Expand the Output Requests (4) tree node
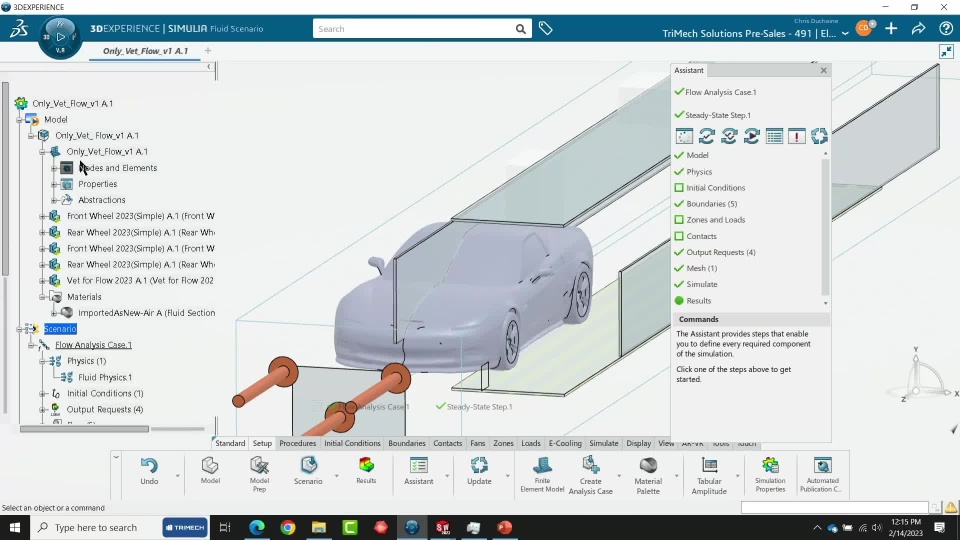This screenshot has width=960, height=540. (x=43, y=410)
